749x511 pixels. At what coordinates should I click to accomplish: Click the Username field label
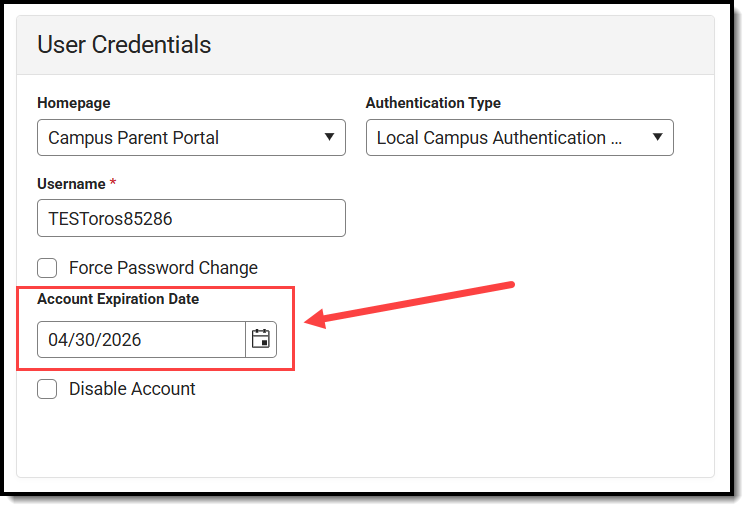point(70,185)
